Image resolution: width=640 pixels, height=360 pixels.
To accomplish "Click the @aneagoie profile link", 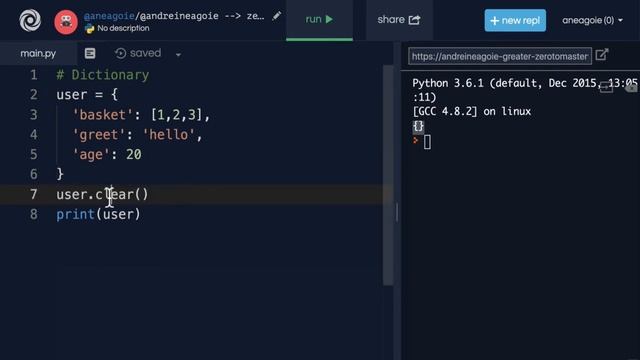I will pos(109,16).
